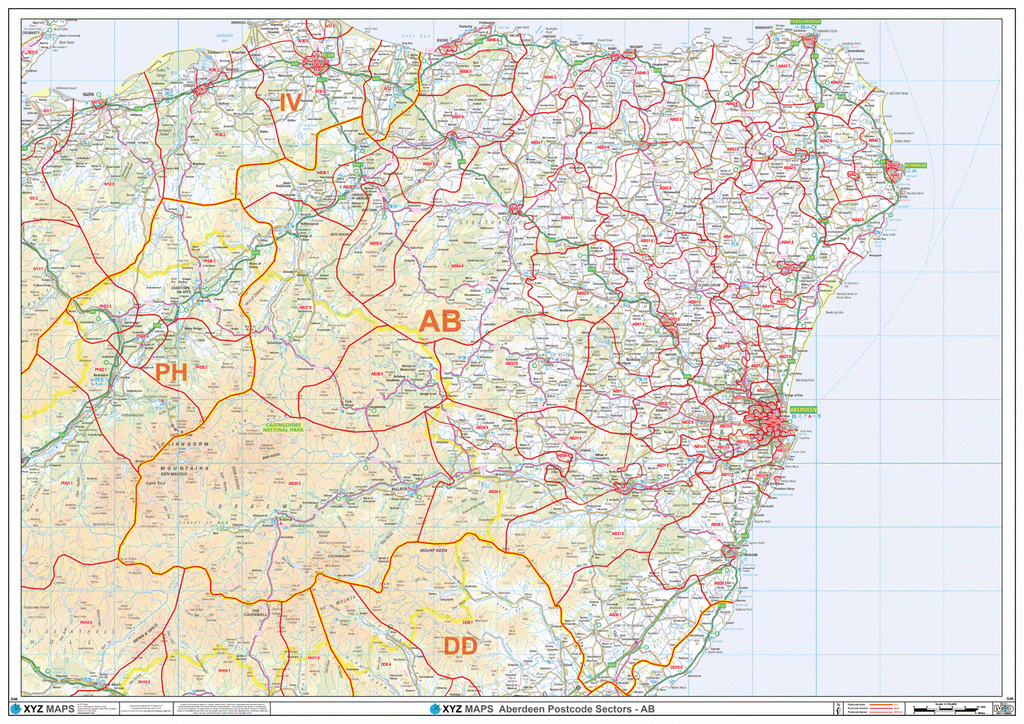The height and width of the screenshot is (724, 1024).
Task: Click the orange IV area code label
Action: coord(290,103)
